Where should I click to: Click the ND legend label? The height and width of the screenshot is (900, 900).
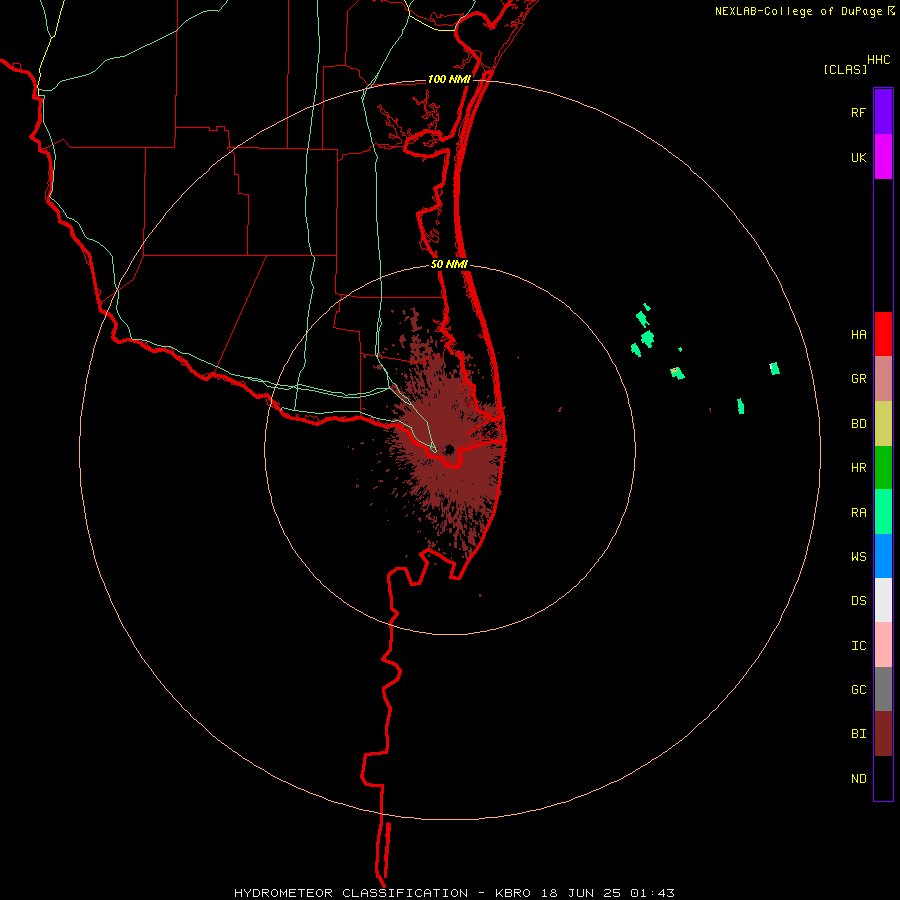[x=858, y=779]
